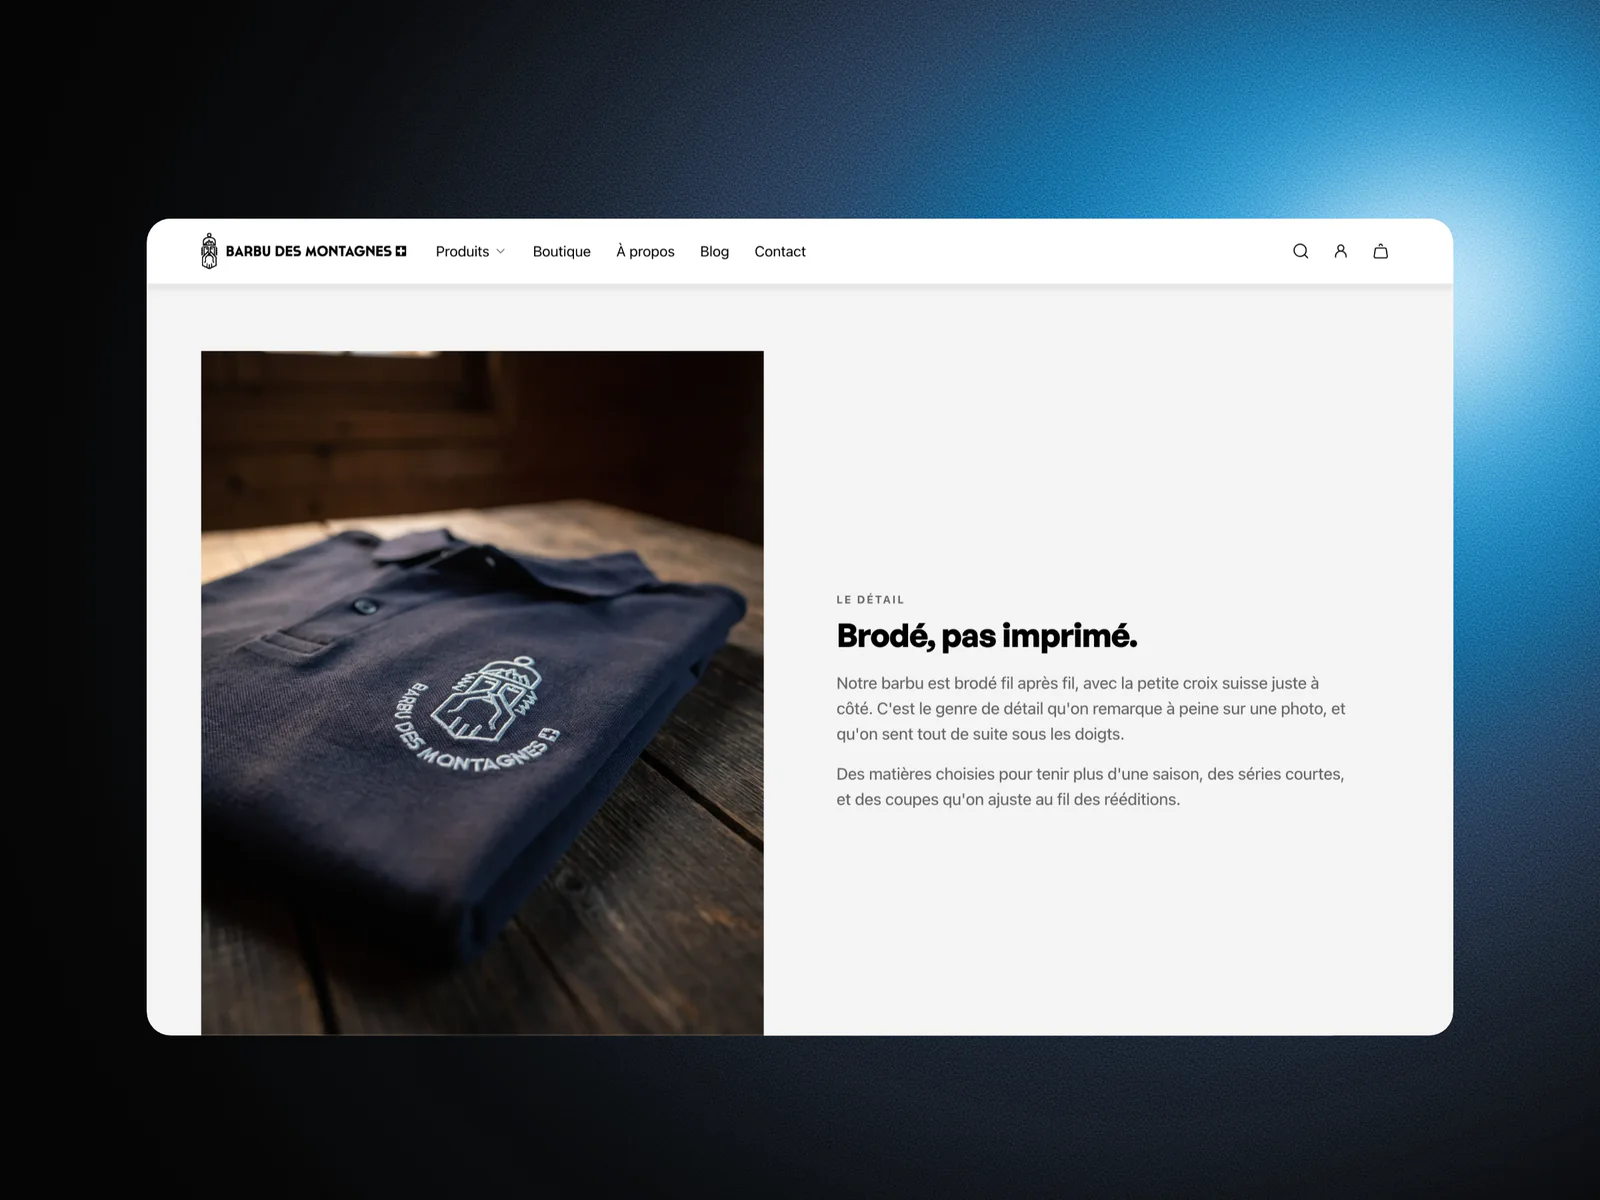
Task: Open the Contact page
Action: (x=780, y=252)
